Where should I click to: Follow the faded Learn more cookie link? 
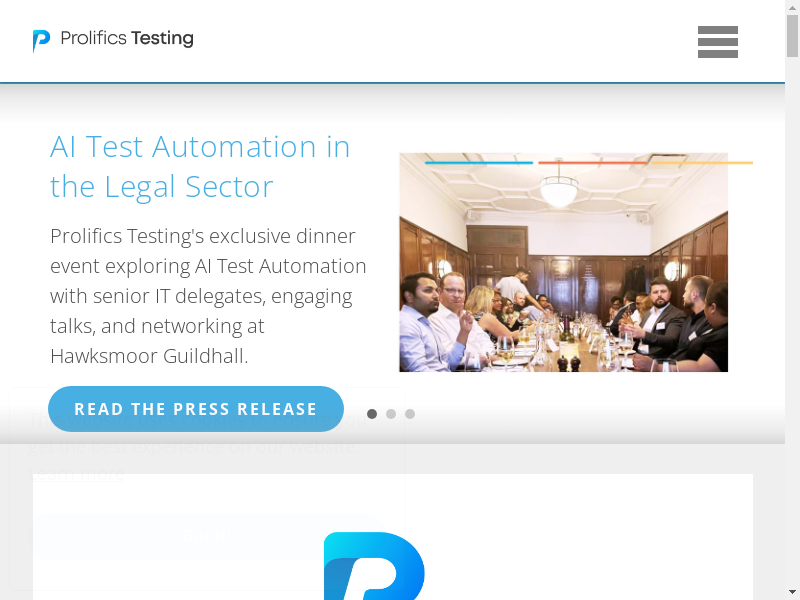coord(77,473)
